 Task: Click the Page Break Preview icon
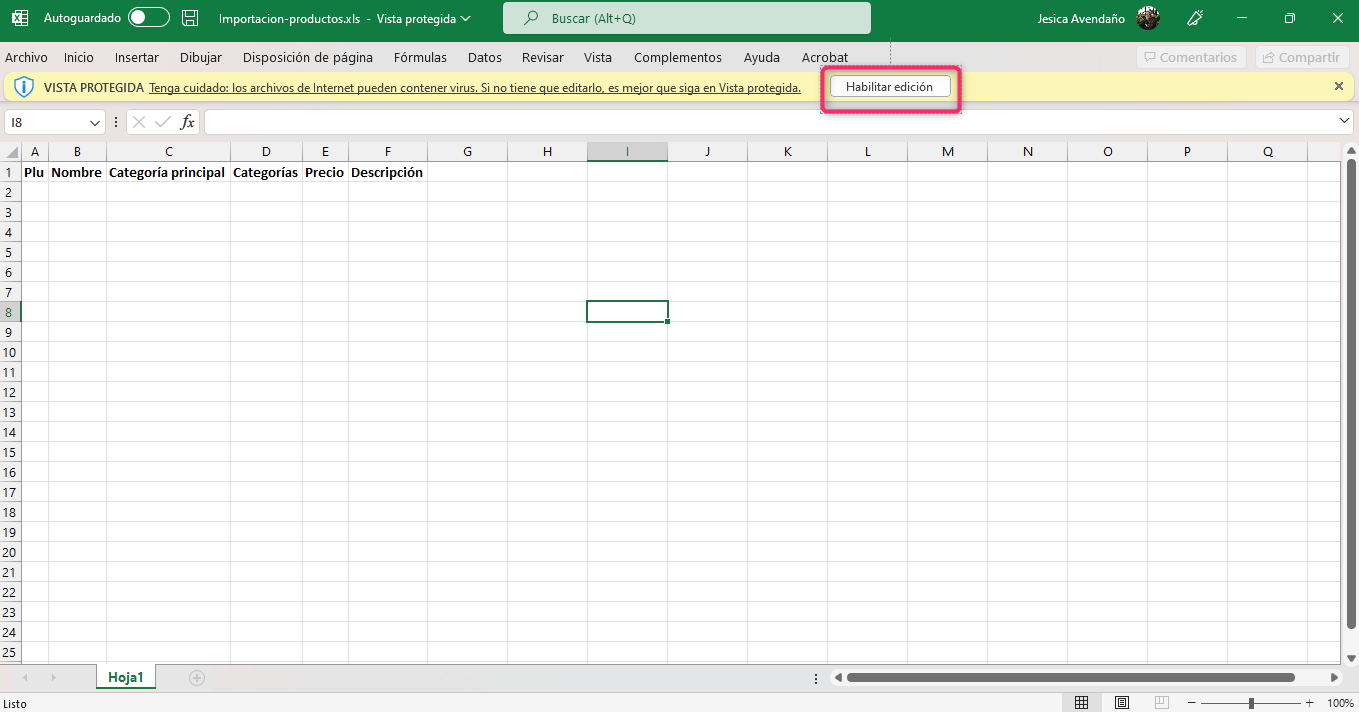coord(1161,703)
